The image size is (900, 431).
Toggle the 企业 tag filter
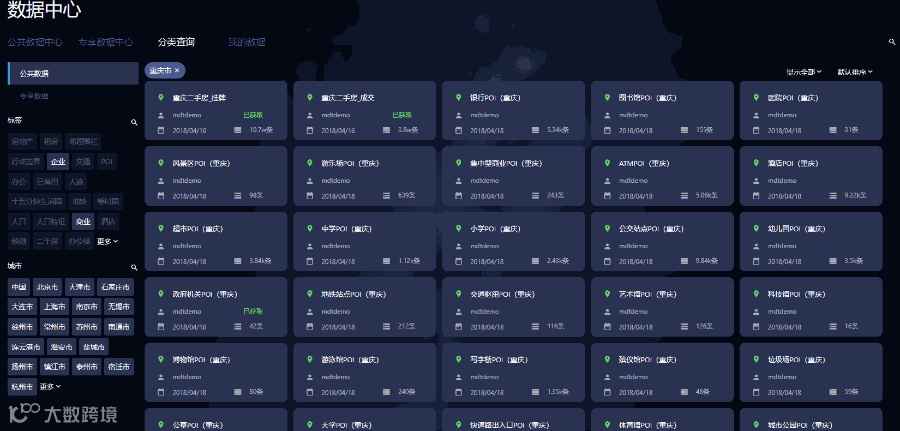click(58, 162)
